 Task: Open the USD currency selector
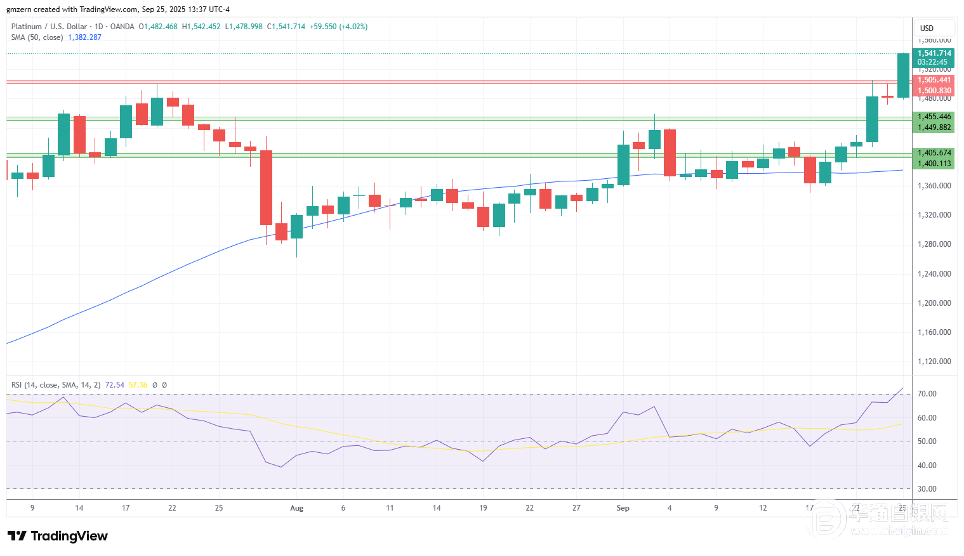[x=926, y=28]
